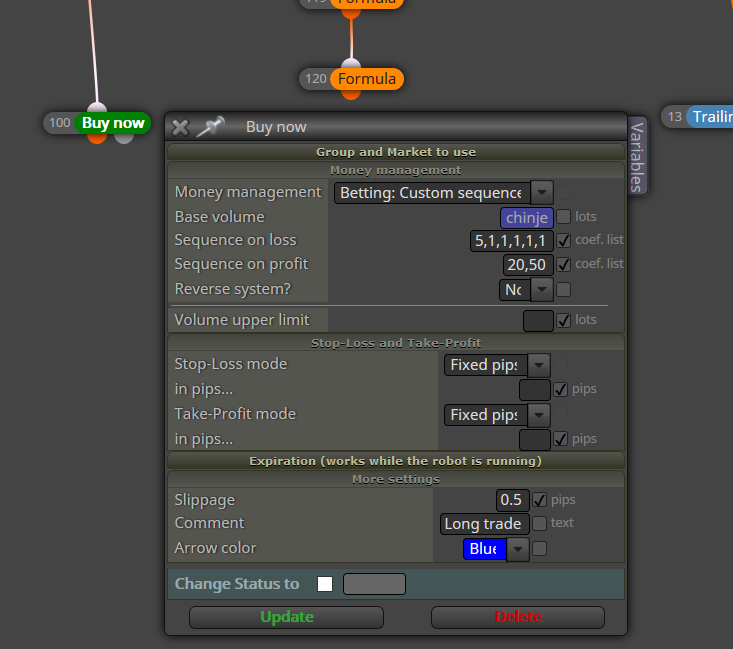Select the blue Trailing node 13
Image resolution: width=733 pixels, height=649 pixels.
pos(711,116)
